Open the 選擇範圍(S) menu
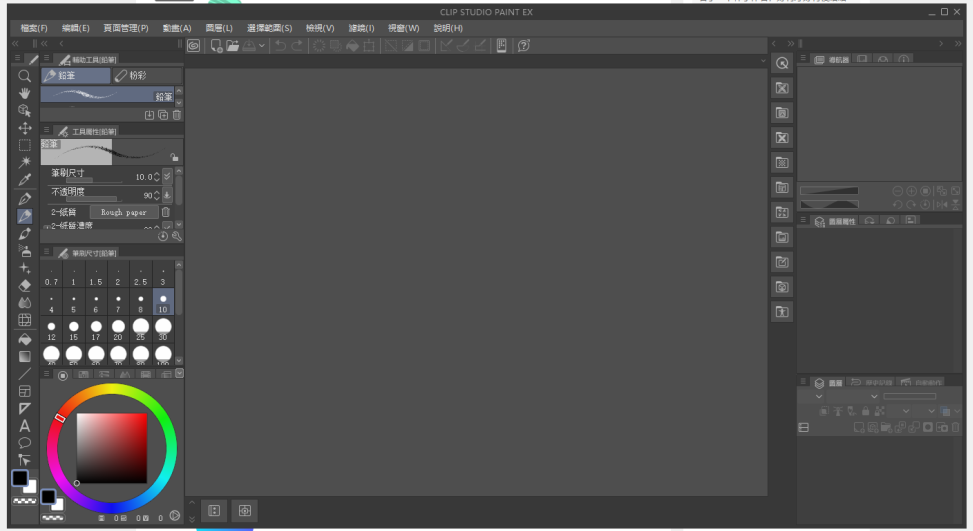973x531 pixels. pos(269,29)
